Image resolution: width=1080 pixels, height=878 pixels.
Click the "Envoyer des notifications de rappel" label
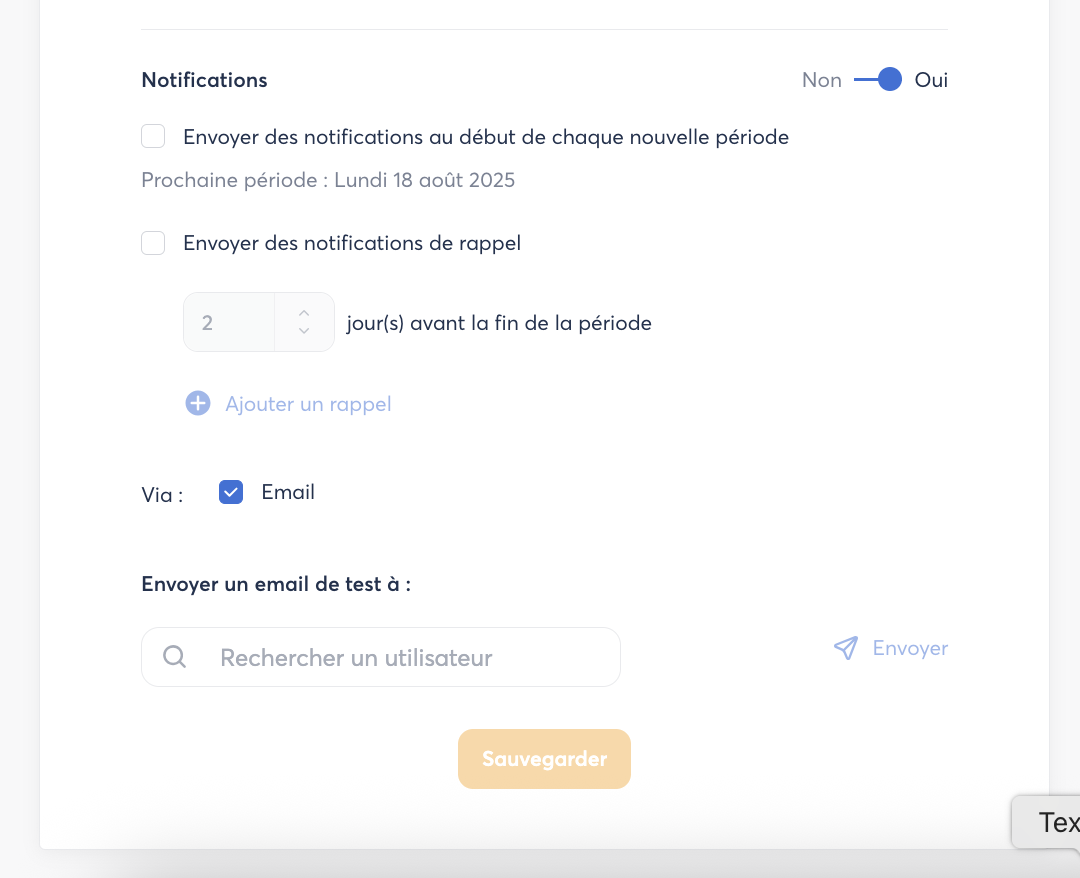[352, 243]
